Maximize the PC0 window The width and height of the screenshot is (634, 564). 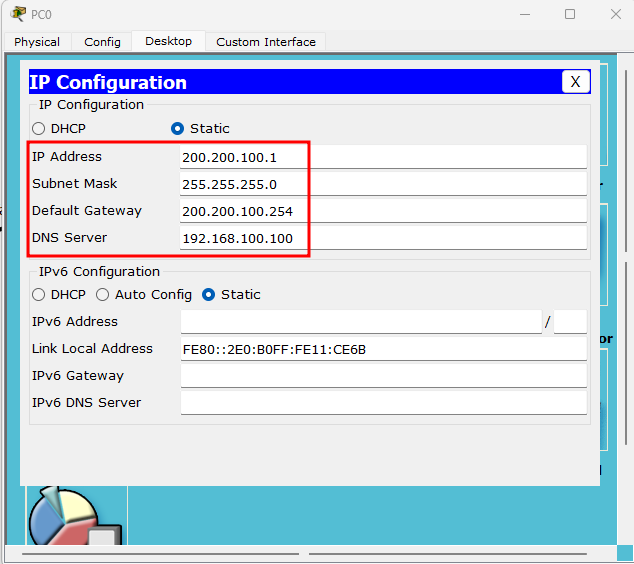point(570,15)
